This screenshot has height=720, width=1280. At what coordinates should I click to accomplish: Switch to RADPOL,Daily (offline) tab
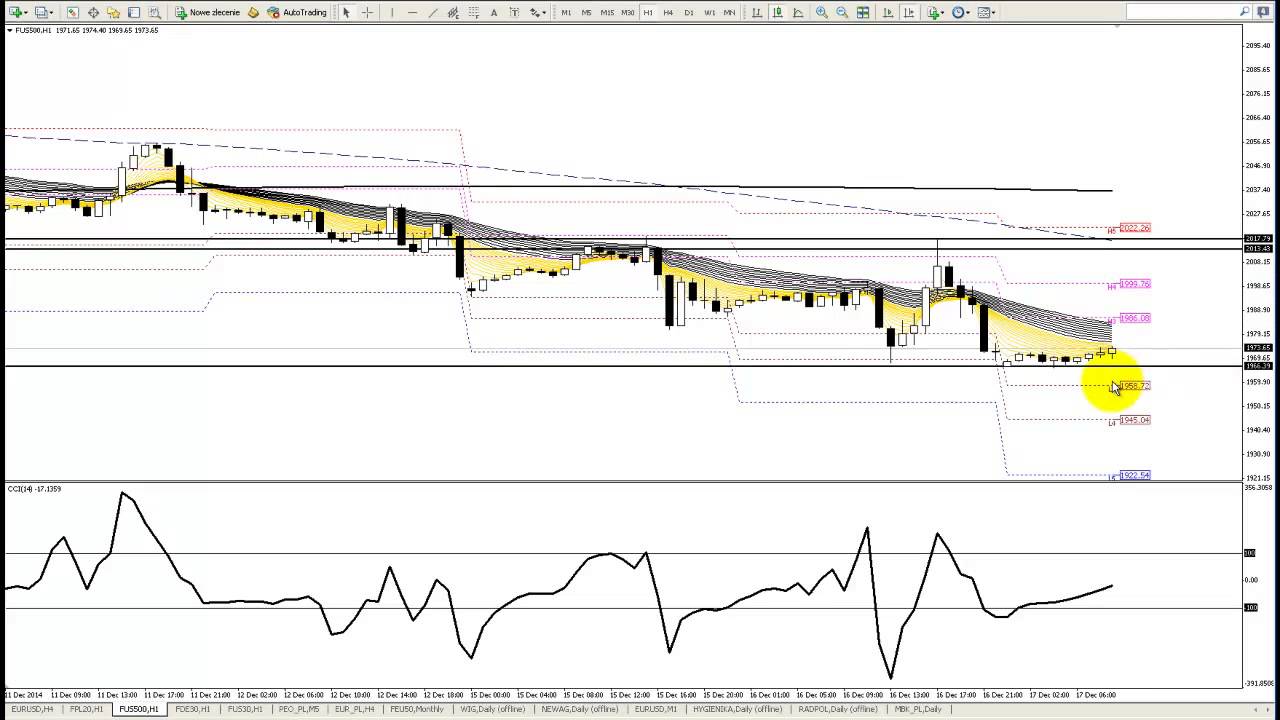tap(838, 709)
